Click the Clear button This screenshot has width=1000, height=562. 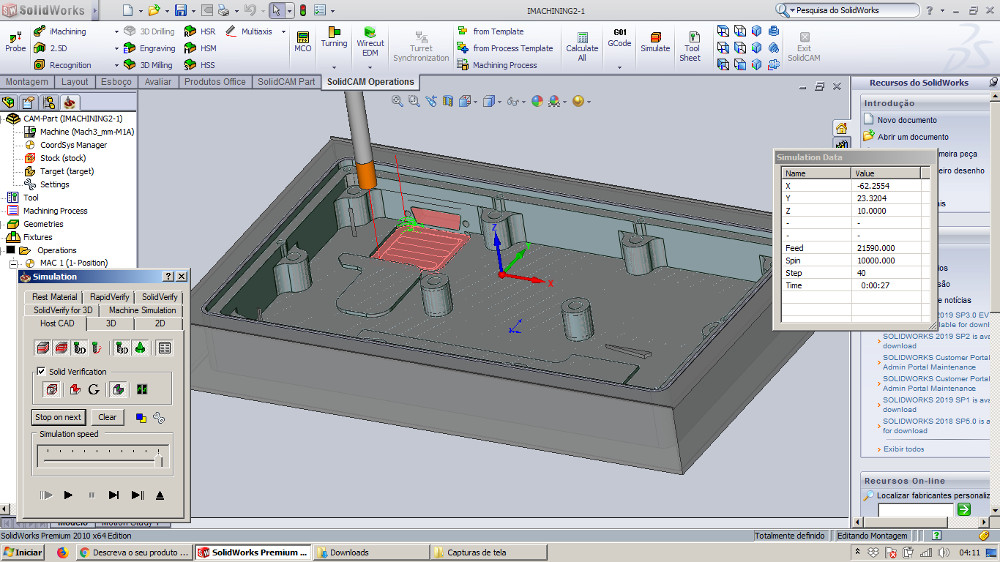pyautogui.click(x=107, y=417)
